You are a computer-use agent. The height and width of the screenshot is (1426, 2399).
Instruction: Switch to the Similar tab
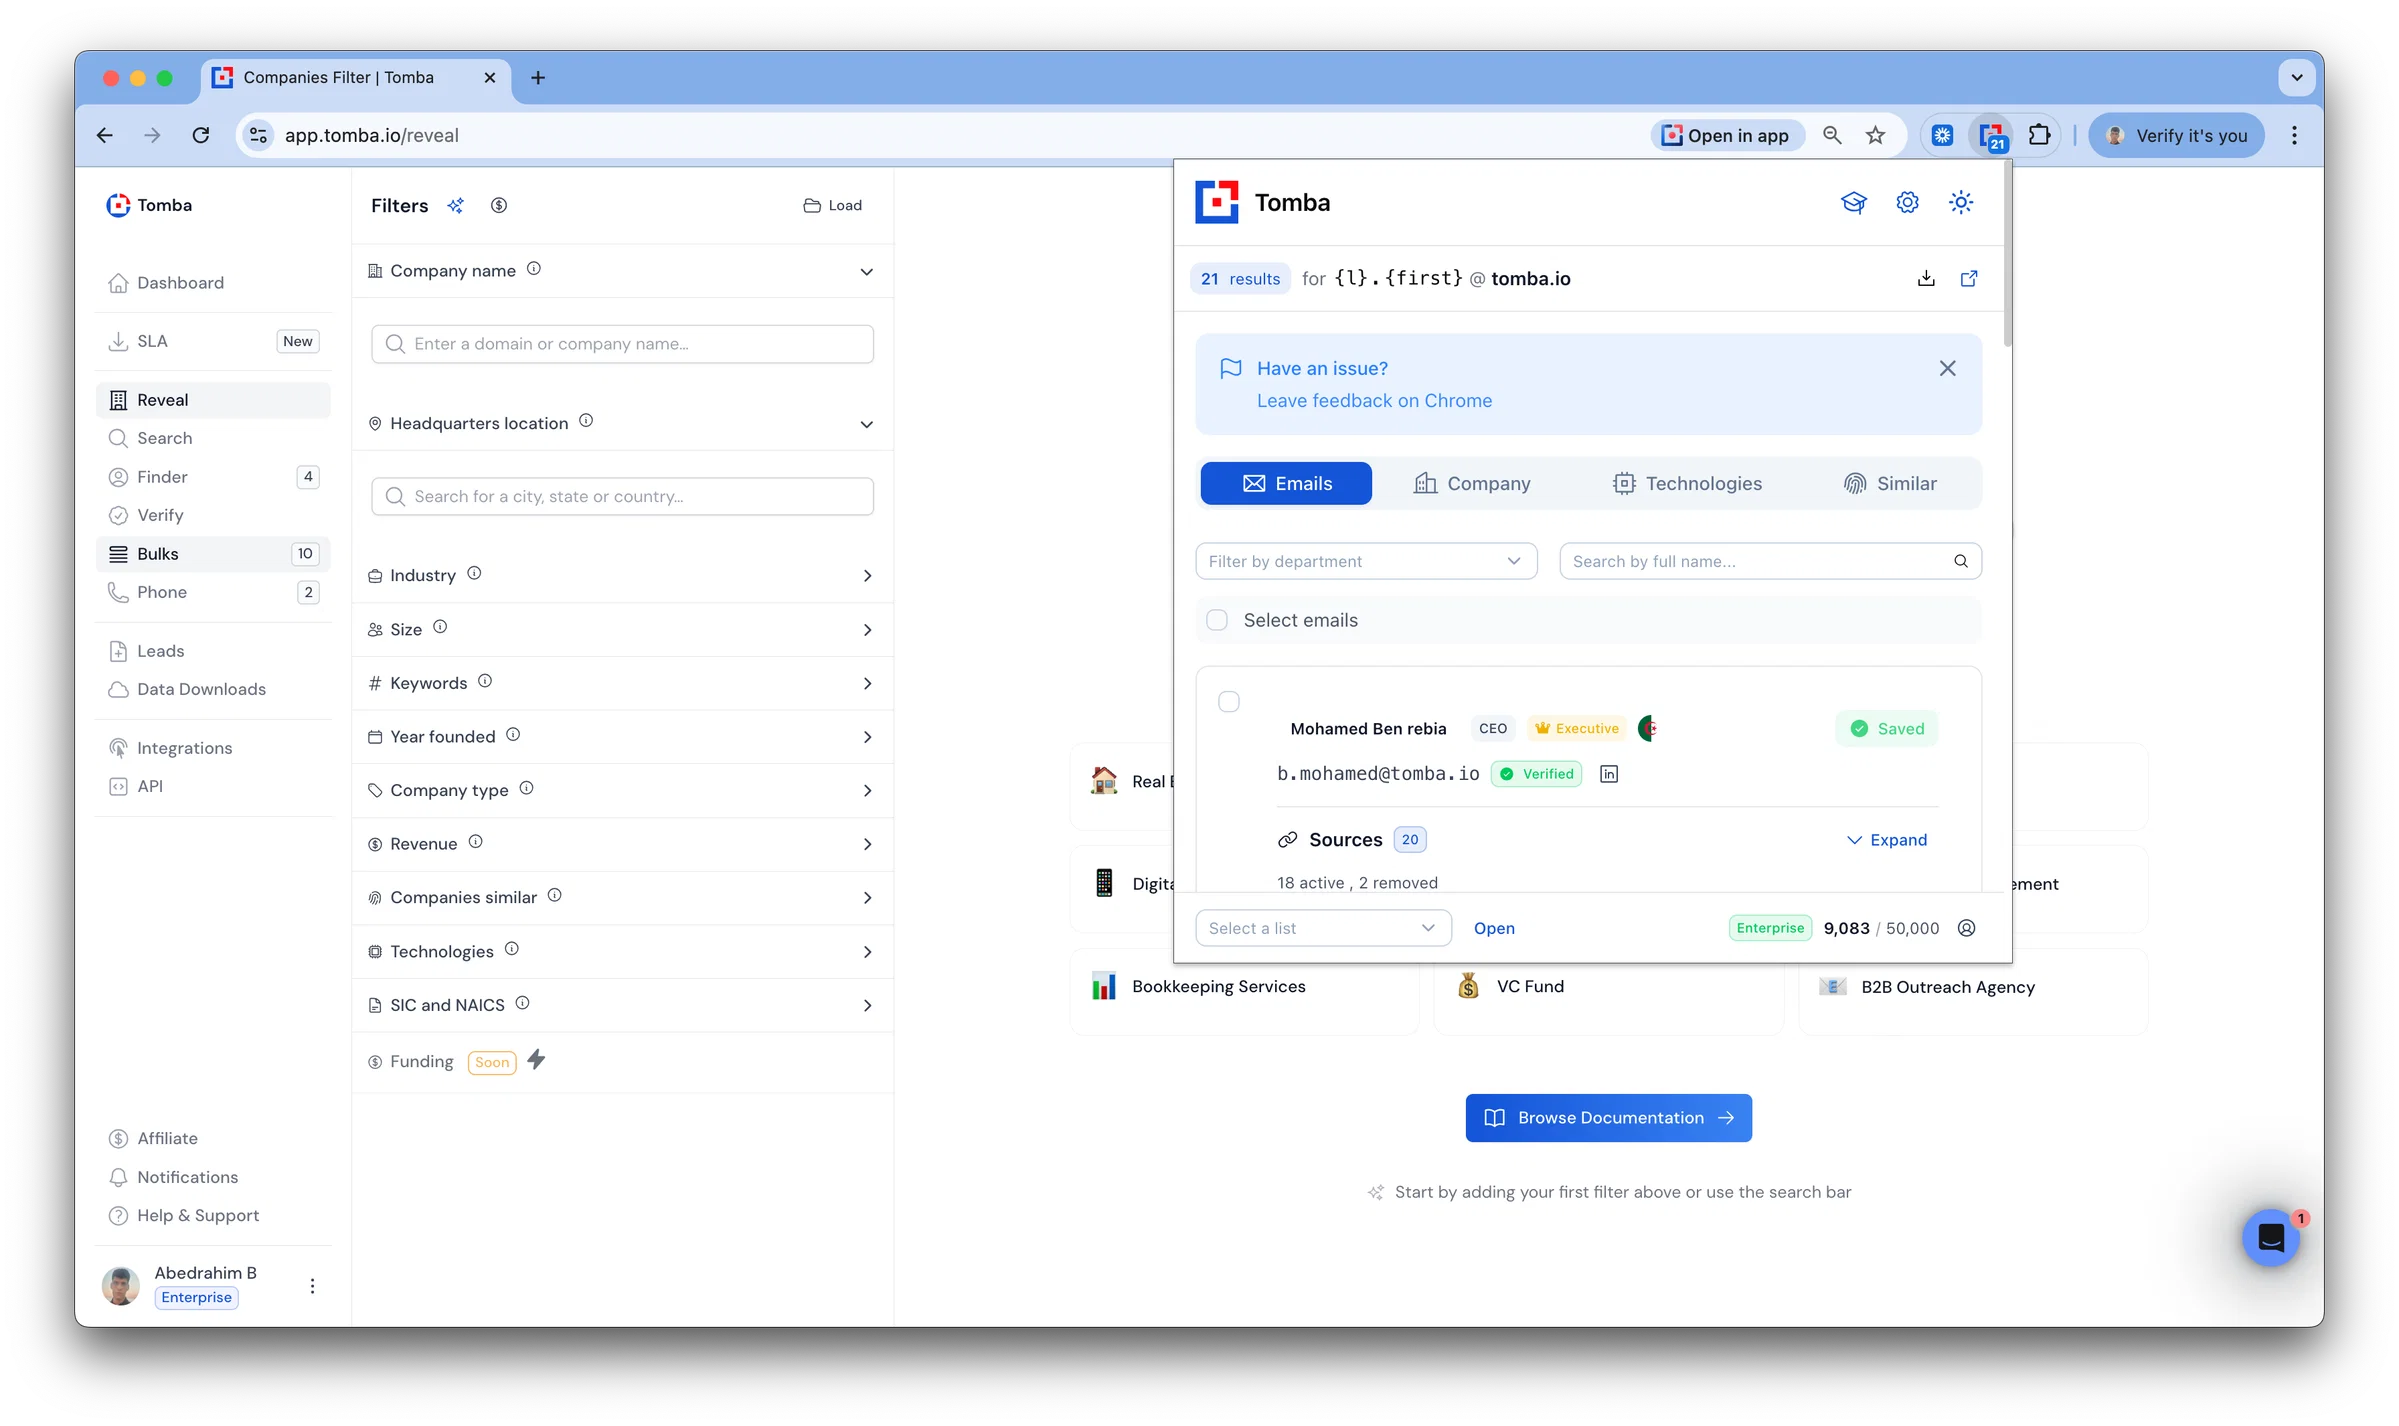pos(1890,484)
